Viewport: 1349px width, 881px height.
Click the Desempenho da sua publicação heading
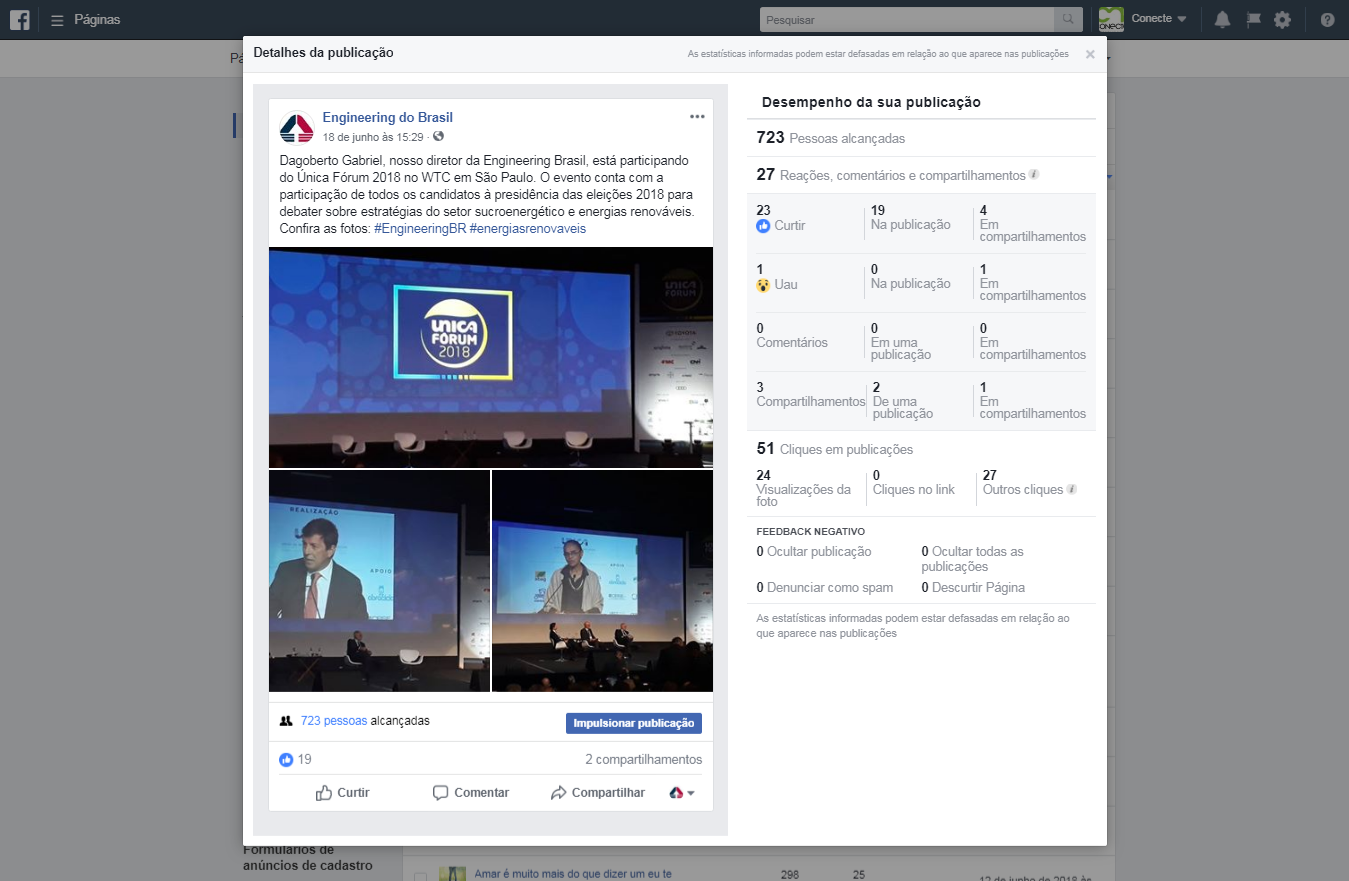click(x=871, y=102)
